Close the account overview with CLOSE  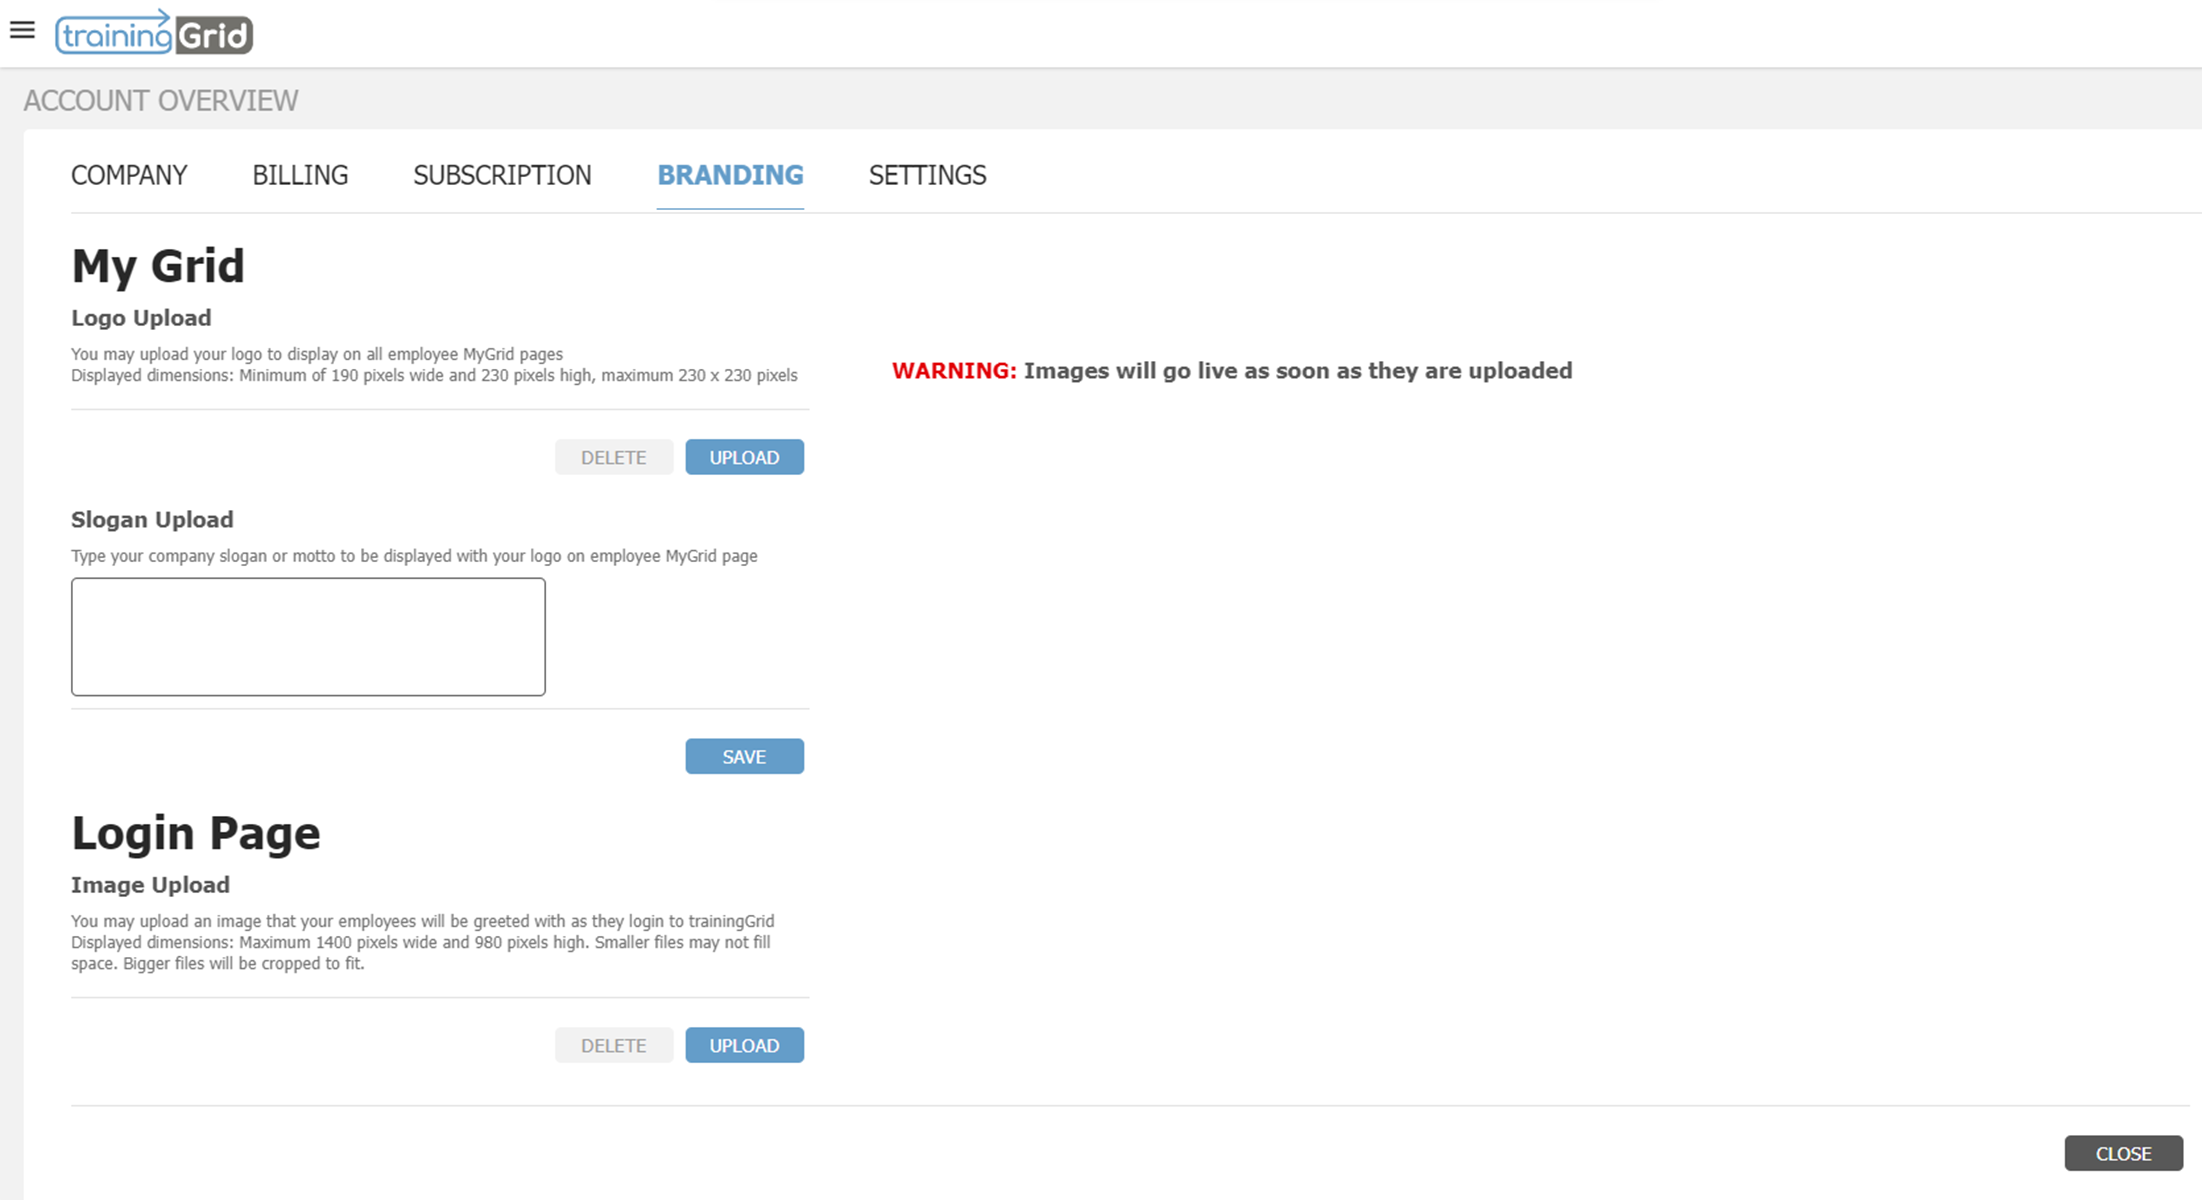coord(2123,1153)
